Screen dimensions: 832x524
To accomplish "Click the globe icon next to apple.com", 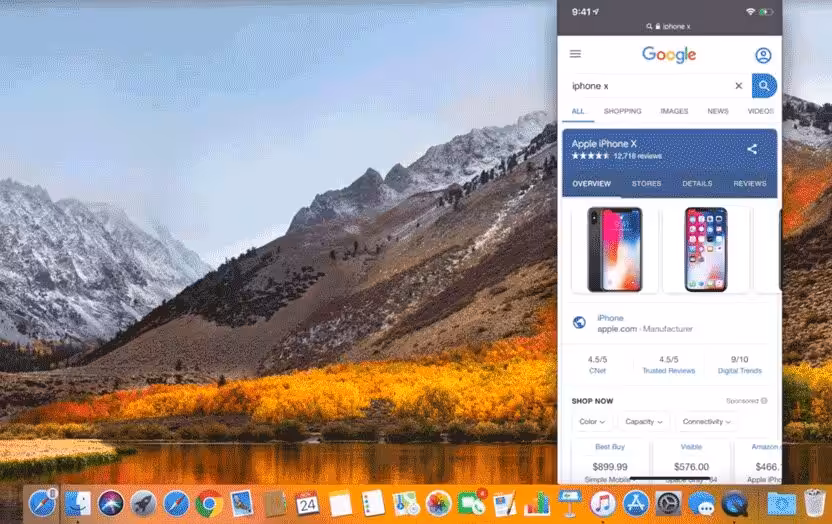I will (x=579, y=322).
